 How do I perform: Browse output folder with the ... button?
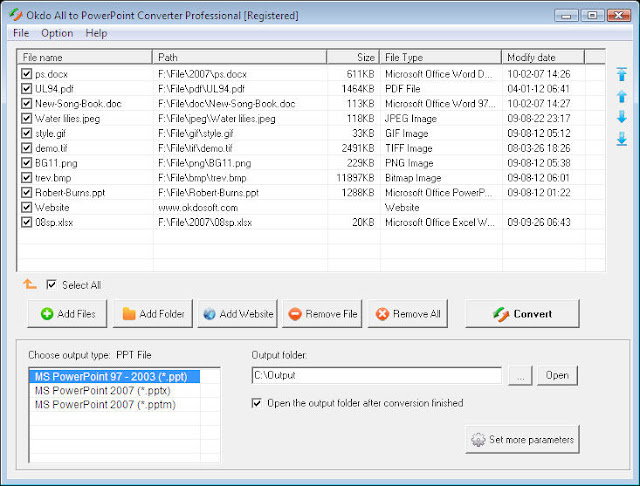tap(520, 375)
